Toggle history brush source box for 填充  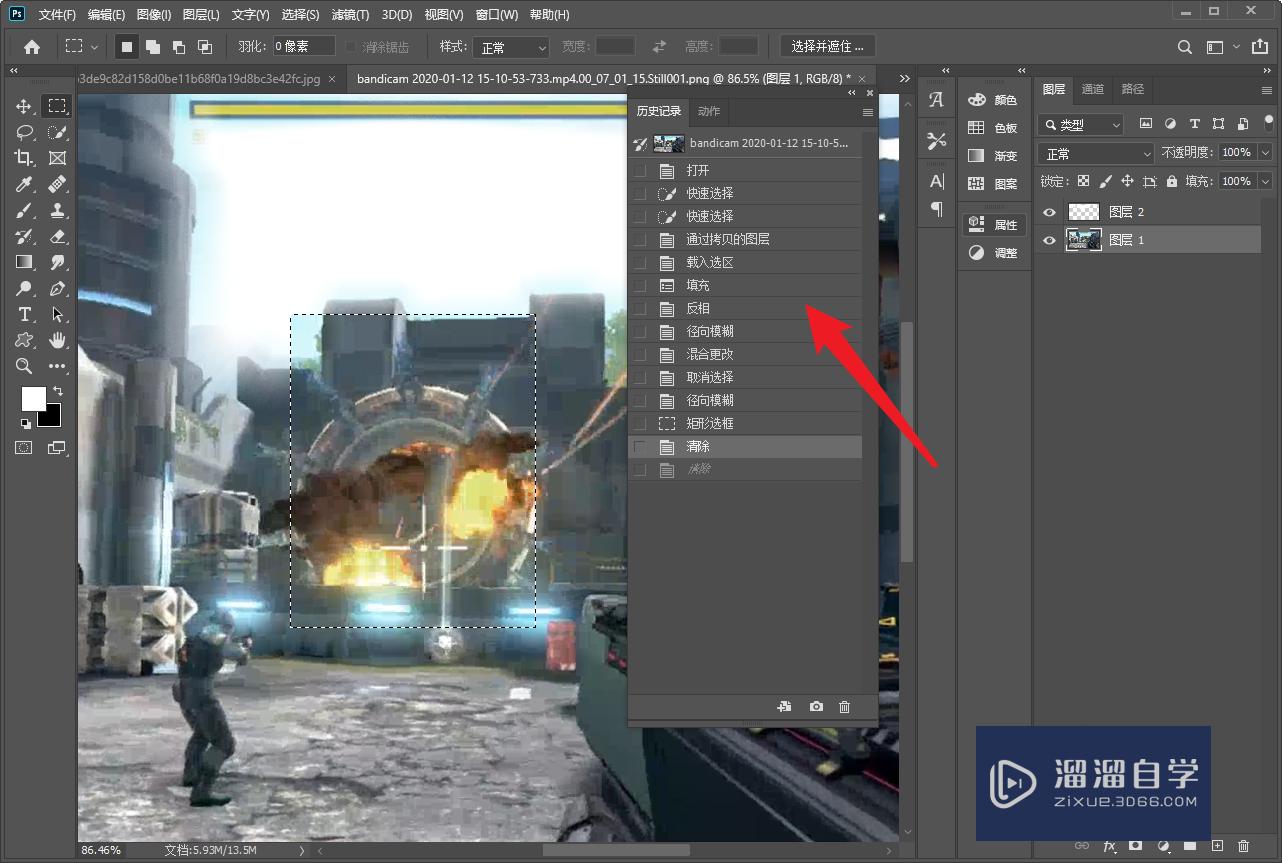pos(640,286)
